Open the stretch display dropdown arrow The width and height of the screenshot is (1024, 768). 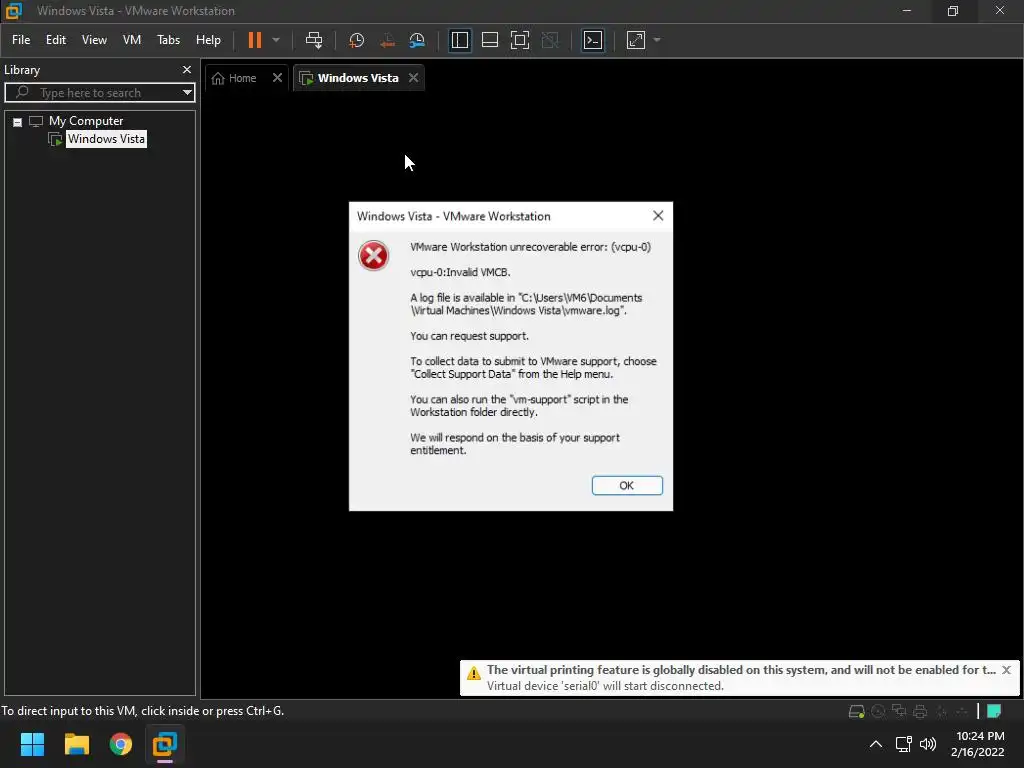(657, 40)
